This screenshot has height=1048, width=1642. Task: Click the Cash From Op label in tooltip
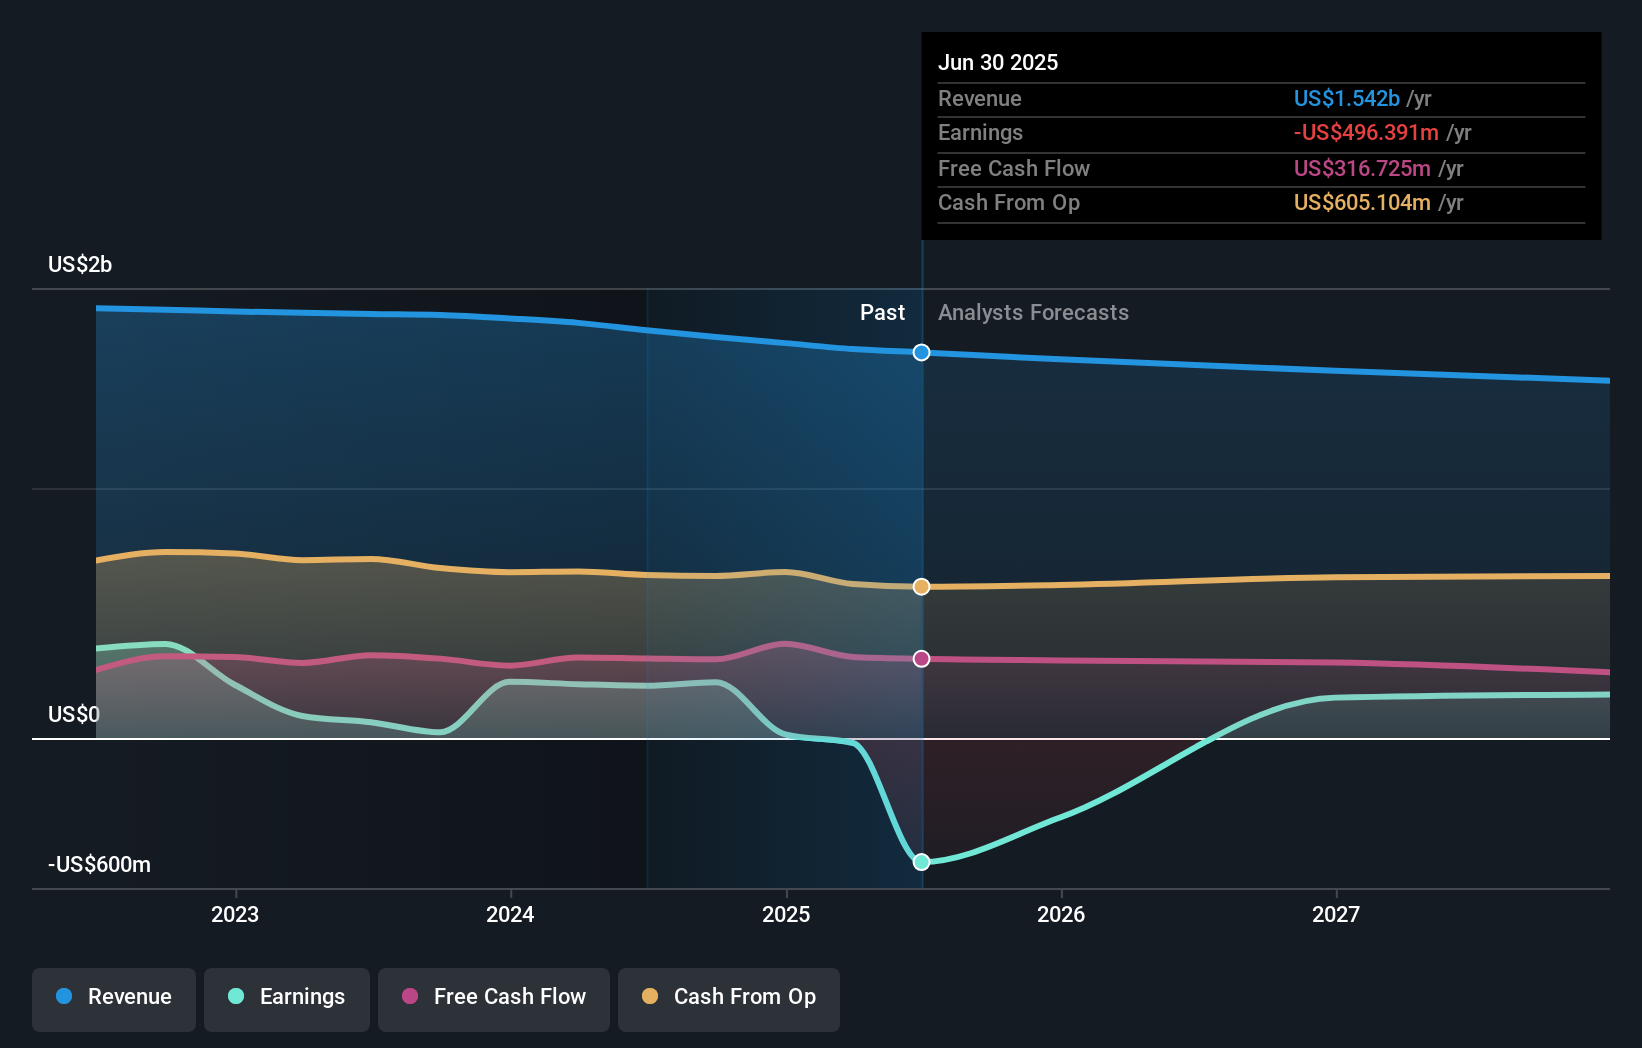[1009, 203]
